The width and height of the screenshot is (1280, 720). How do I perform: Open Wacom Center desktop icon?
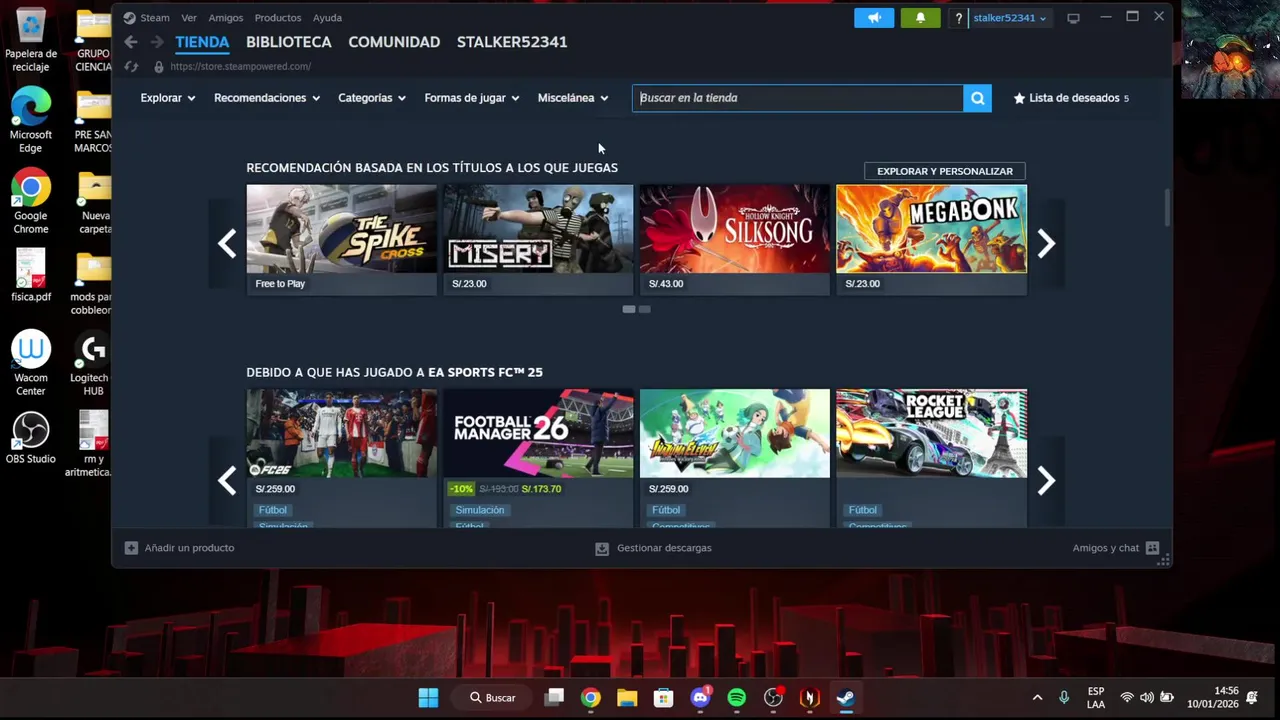pyautogui.click(x=31, y=363)
